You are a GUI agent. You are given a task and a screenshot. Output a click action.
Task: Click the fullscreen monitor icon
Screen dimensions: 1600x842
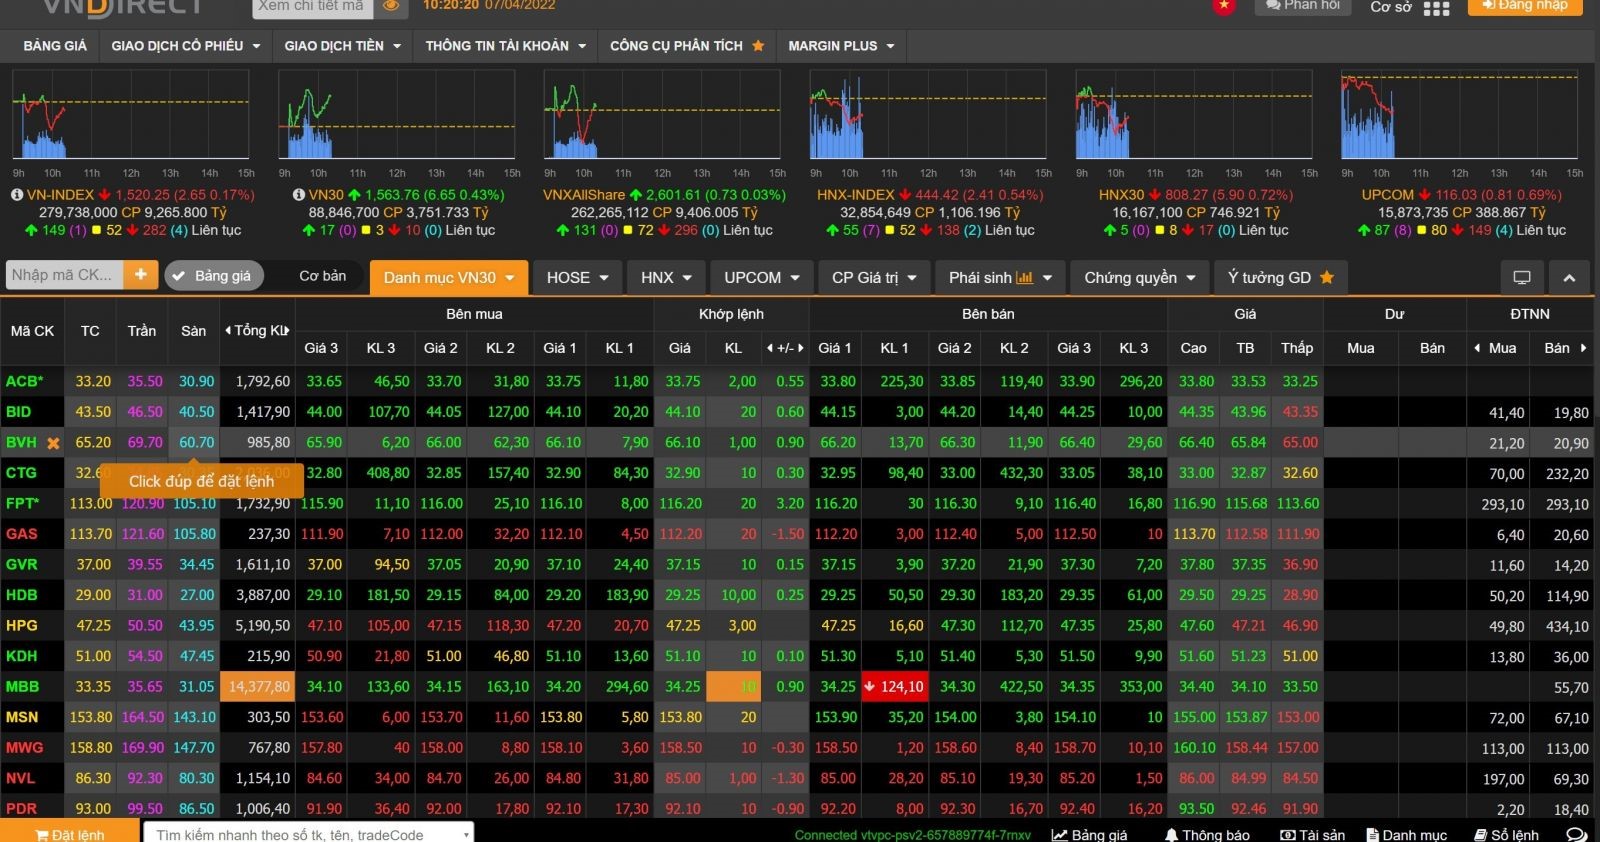[x=1522, y=278]
